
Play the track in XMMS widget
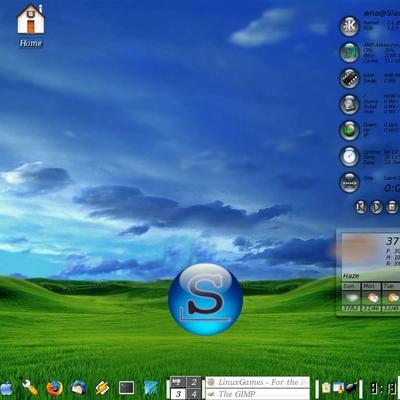click(376, 207)
